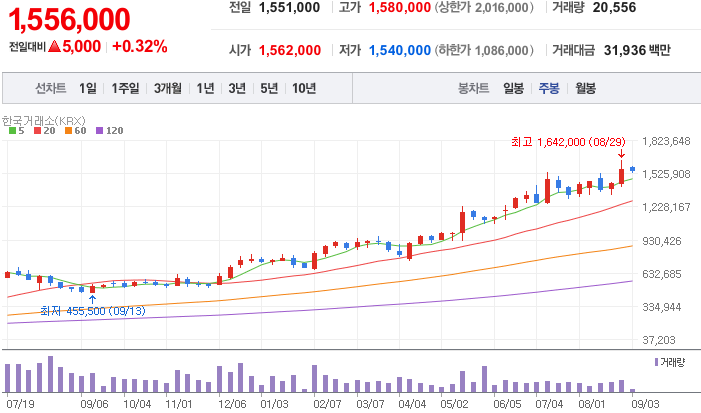Click the red arrow at the 최고 peak
Screen dimensions: 701x413
[621, 154]
